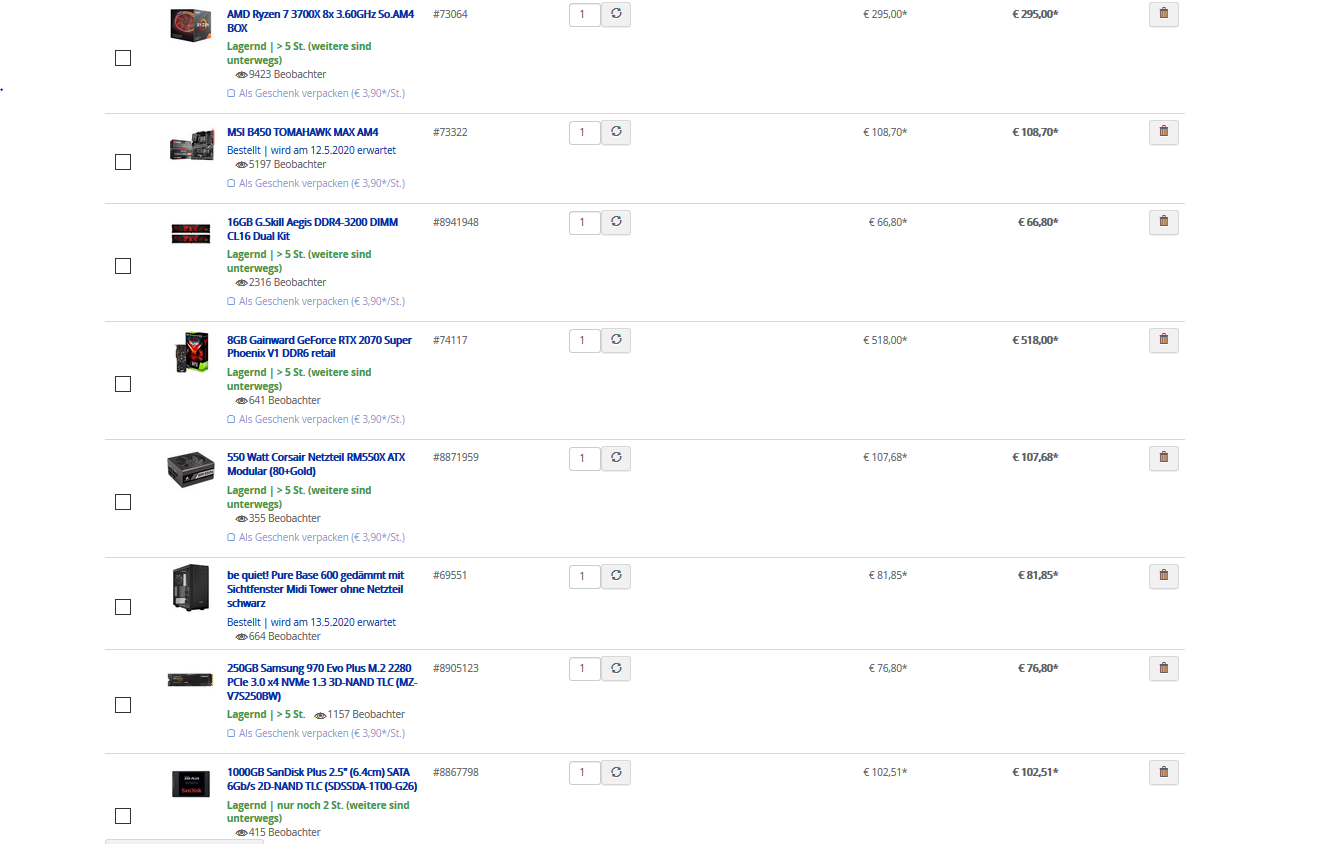Click the G.Skill Aegis RAM sticks thumbnail
The height and width of the screenshot is (844, 1319).
tap(191, 233)
